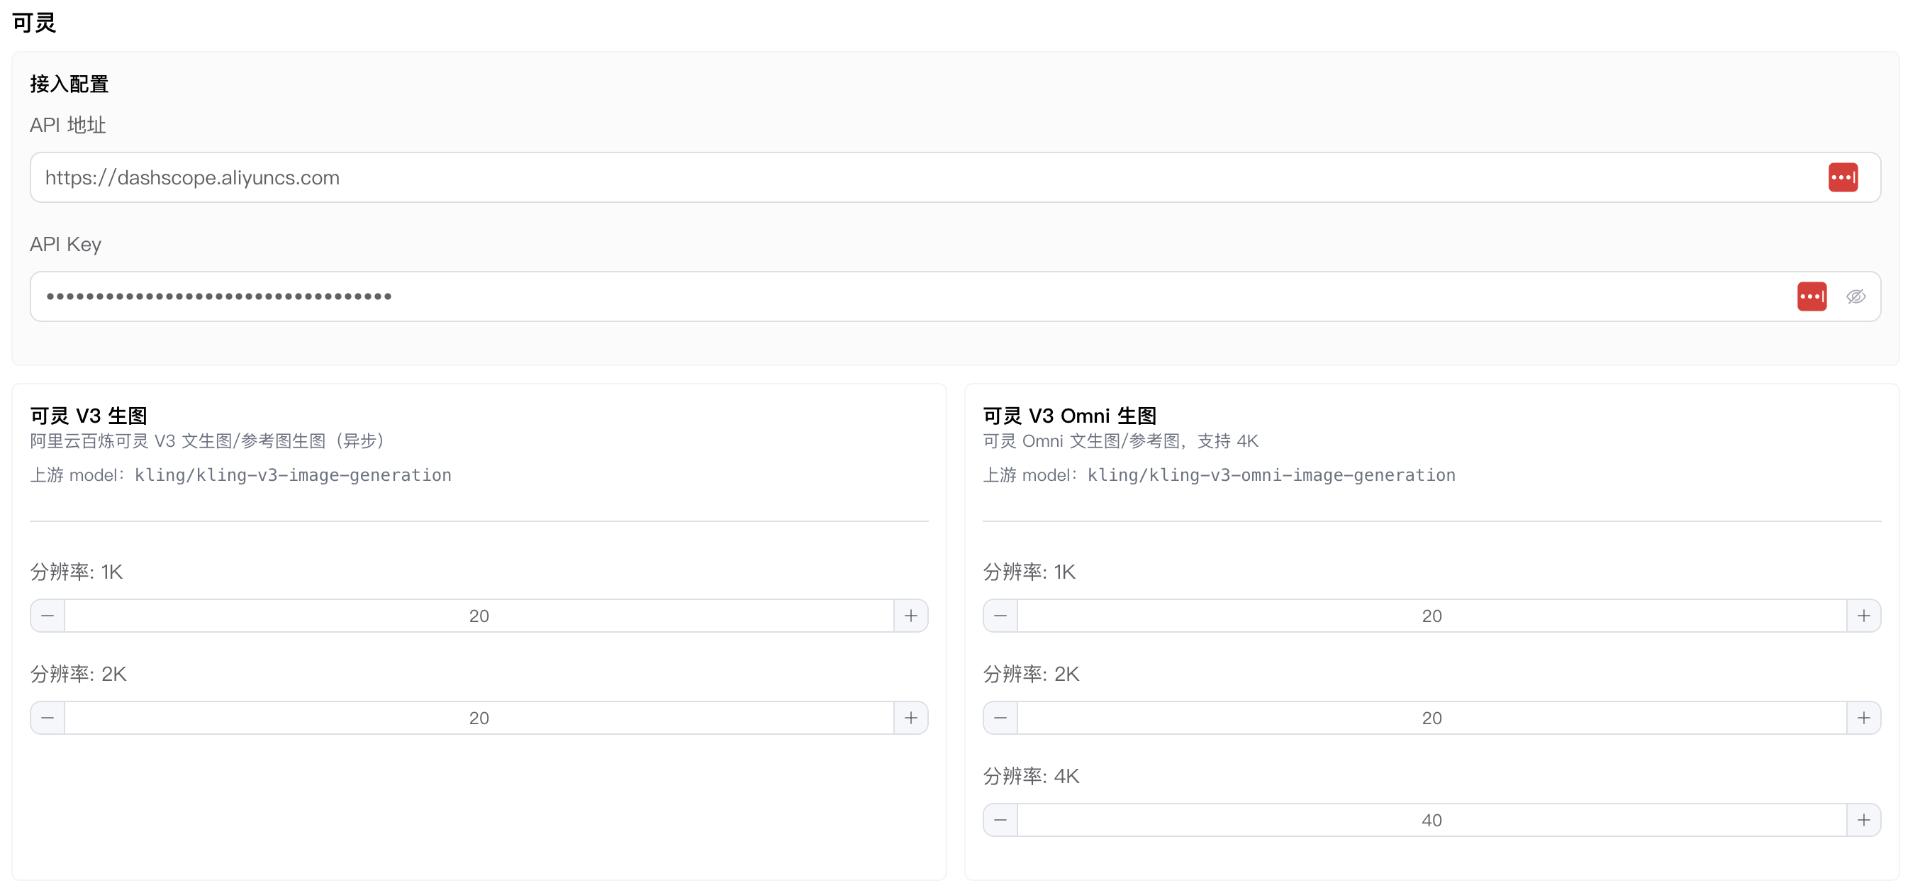
Task: Focus the API 地址 input field
Action: pos(955,177)
